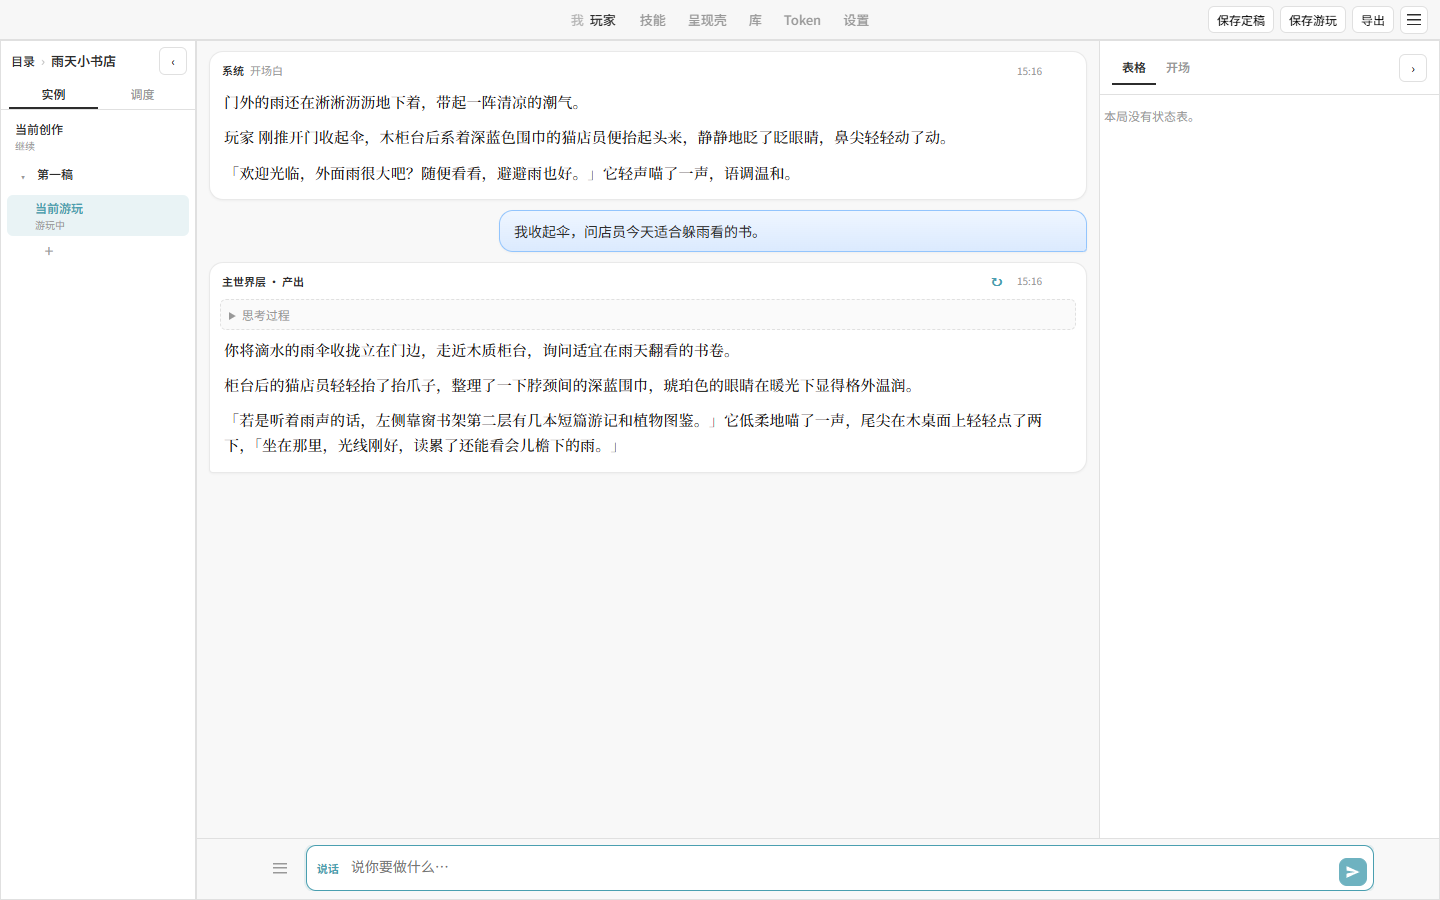The height and width of the screenshot is (900, 1440).
Task: Open 库 in top navigation
Action: pyautogui.click(x=755, y=20)
